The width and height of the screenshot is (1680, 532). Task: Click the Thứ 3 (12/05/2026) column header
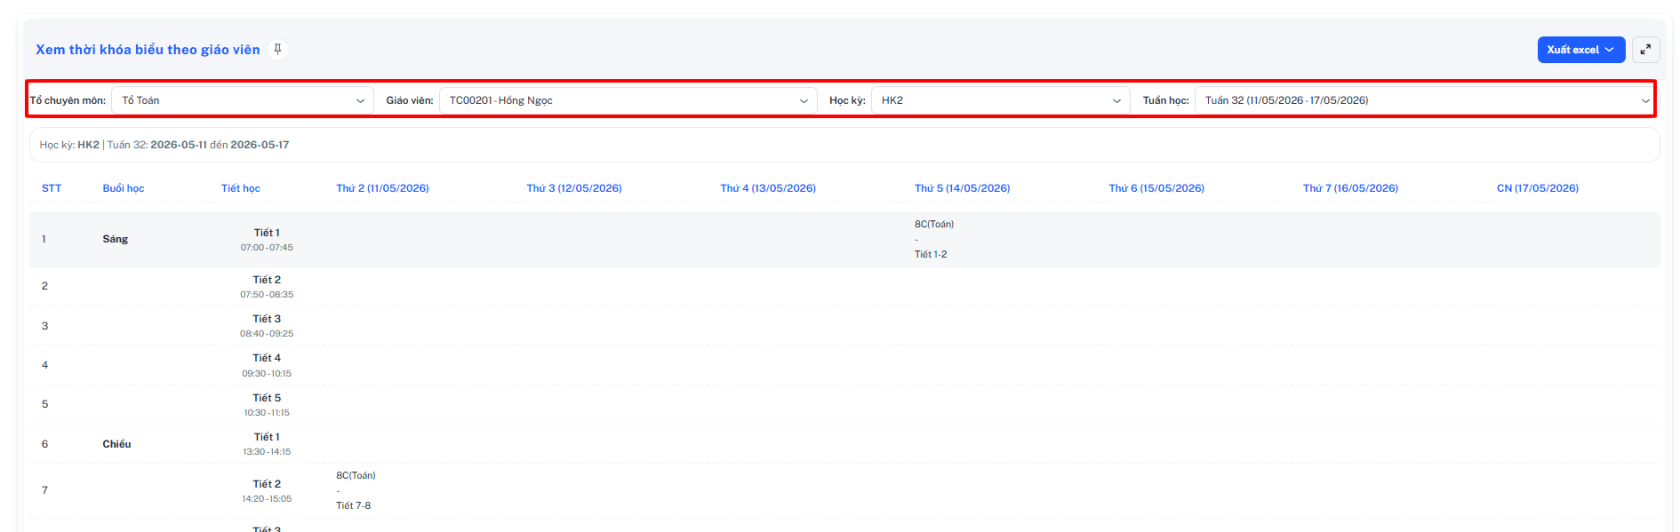click(574, 188)
